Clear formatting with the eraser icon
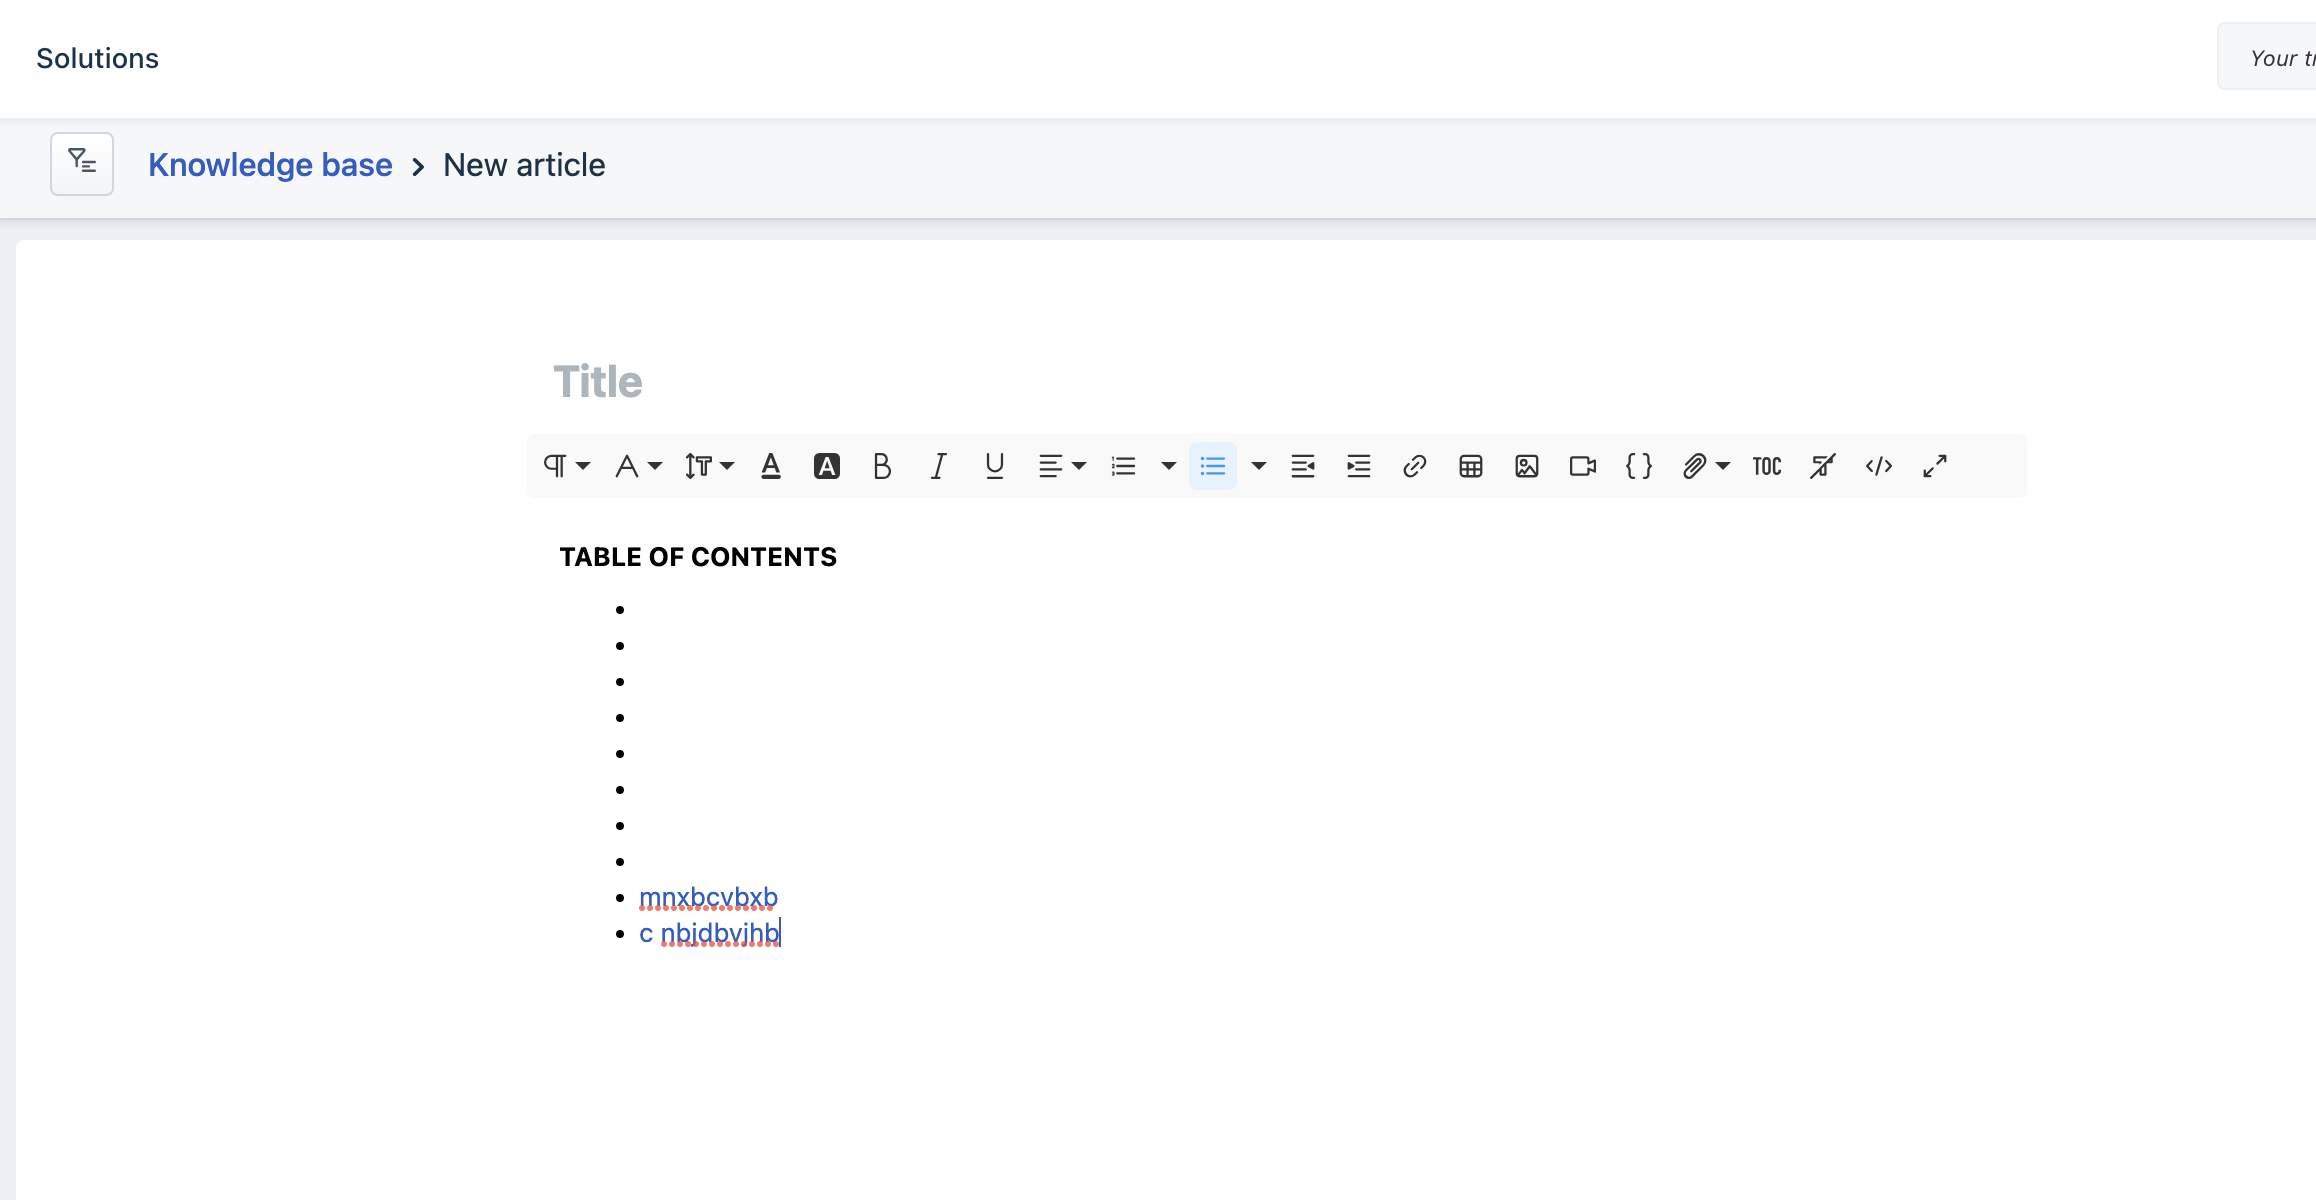Viewport: 2316px width, 1200px height. coord(1822,466)
